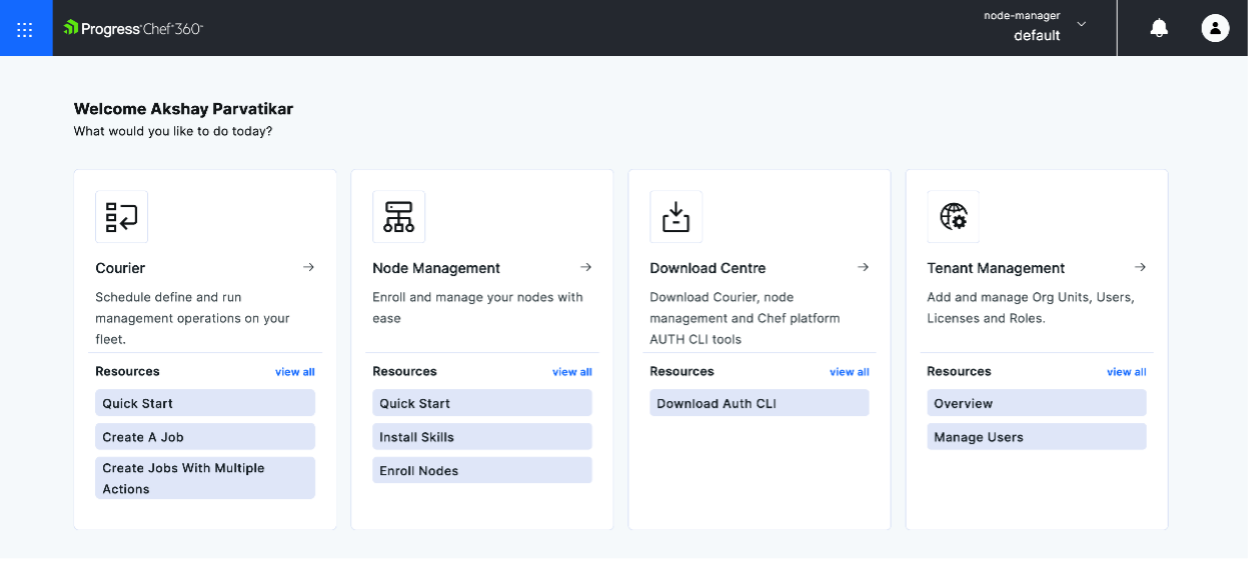The image size is (1252, 562).
Task: Open the user profile avatar
Action: pyautogui.click(x=1214, y=28)
